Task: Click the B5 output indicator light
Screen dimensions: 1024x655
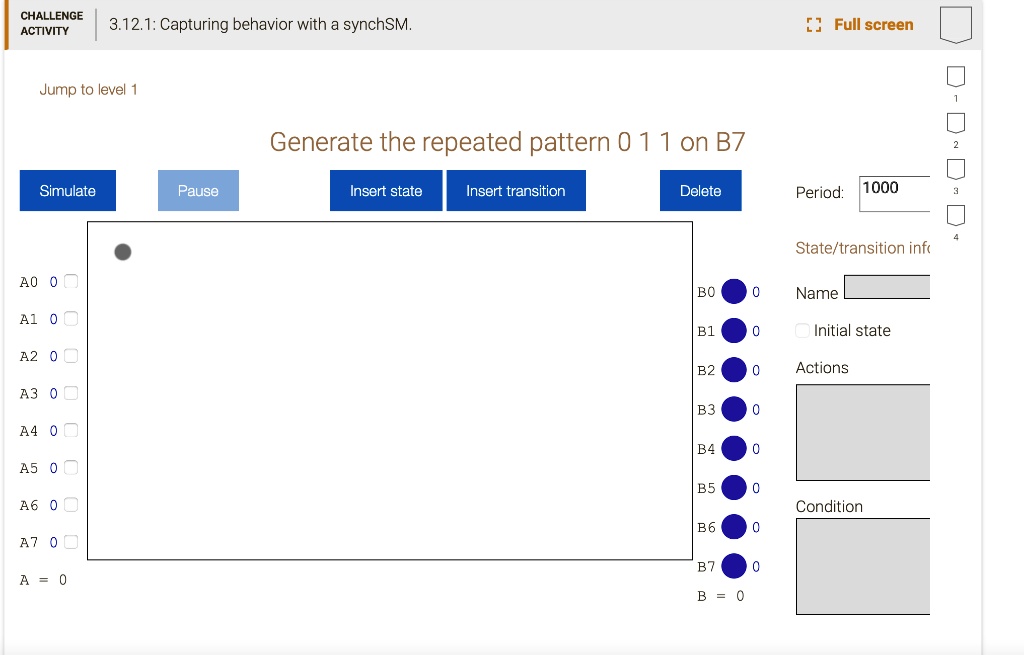Action: [736, 488]
